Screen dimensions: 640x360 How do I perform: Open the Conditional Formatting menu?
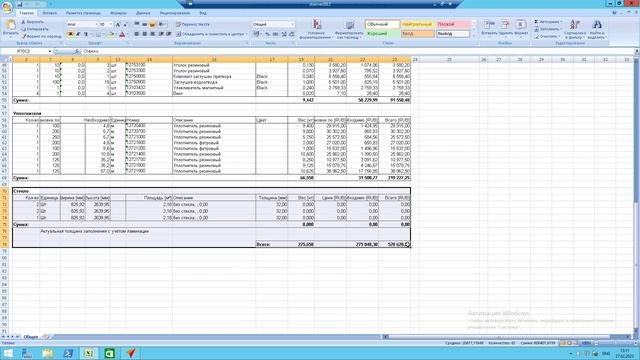coord(317,29)
